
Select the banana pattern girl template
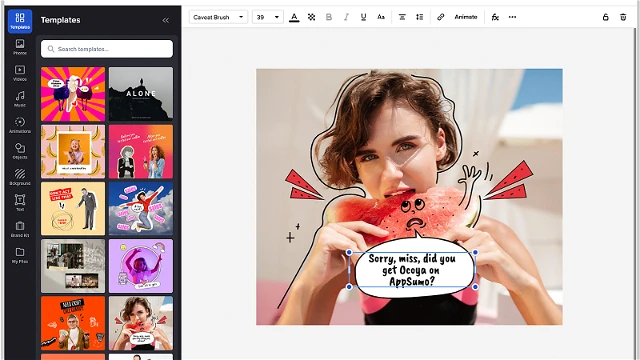click(73, 151)
